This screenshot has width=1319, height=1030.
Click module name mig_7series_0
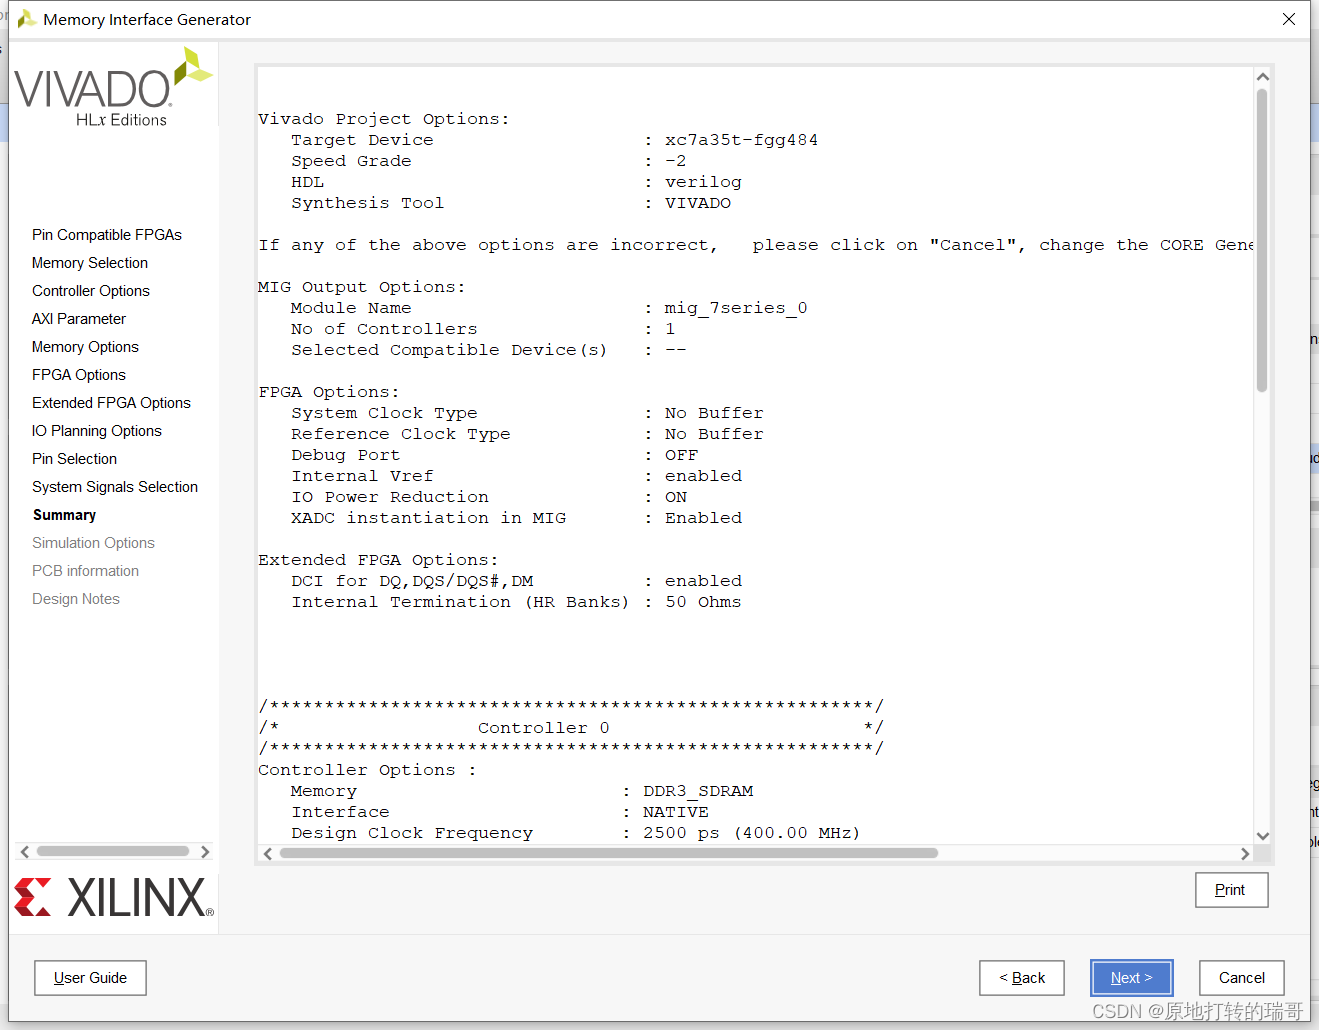(x=736, y=308)
